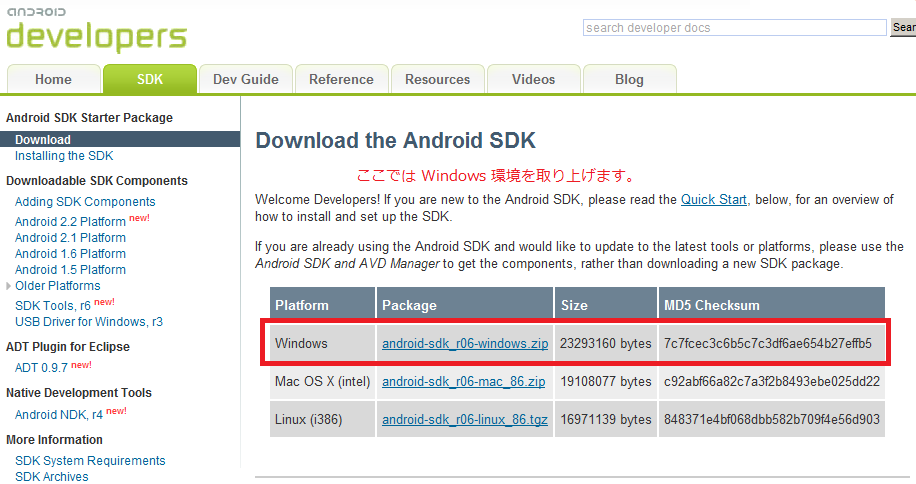Open the Older Platforms link

click(x=57, y=286)
